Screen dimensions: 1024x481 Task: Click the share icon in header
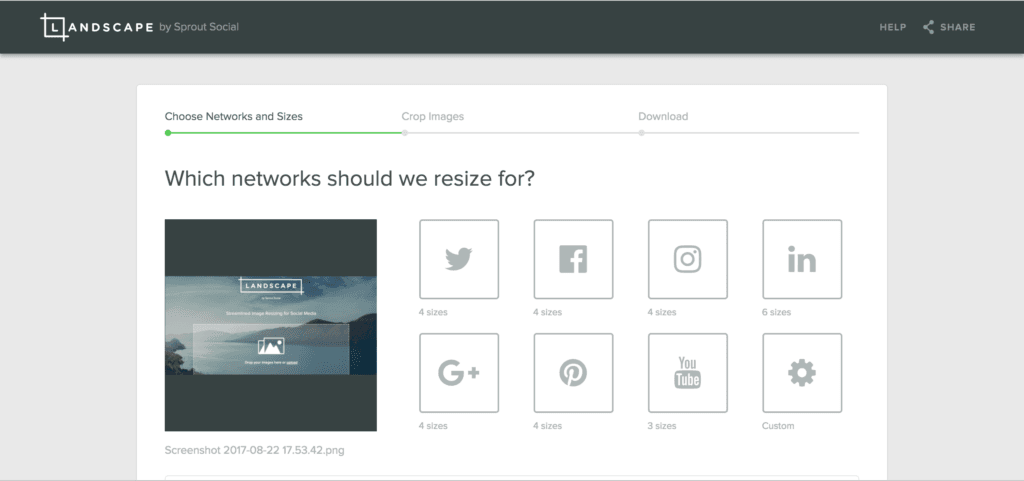pos(928,27)
